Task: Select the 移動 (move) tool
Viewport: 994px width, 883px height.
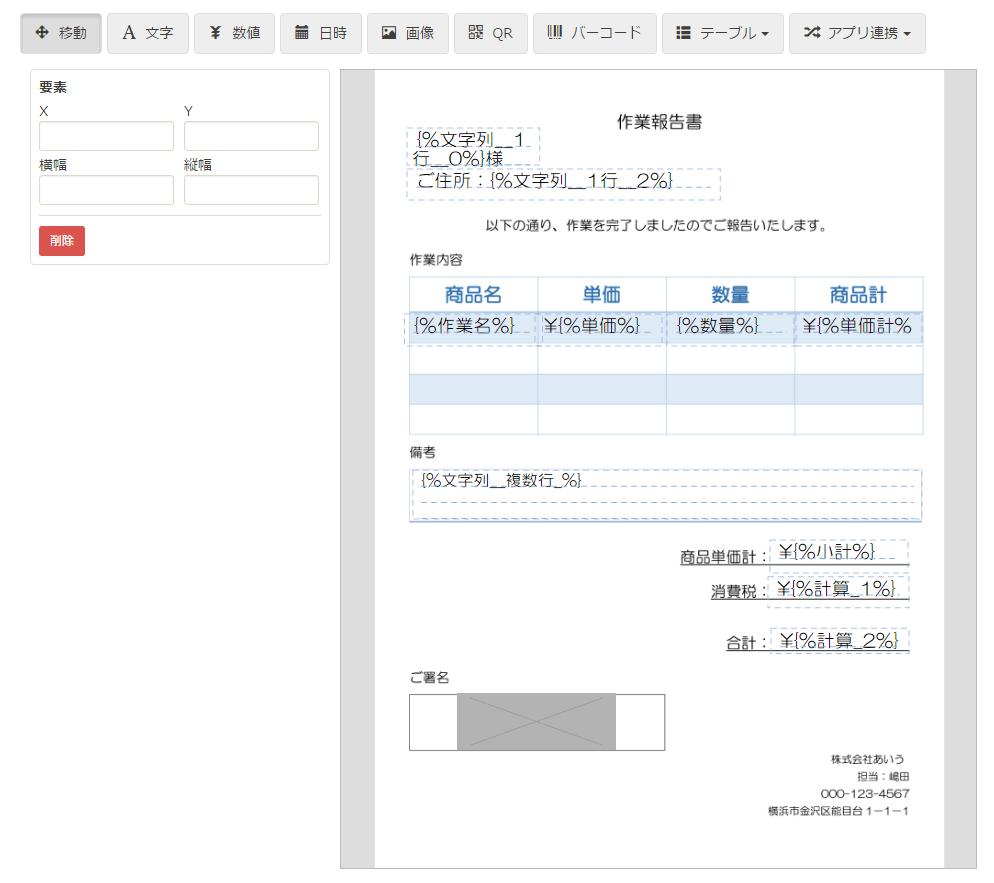Action: 61,34
